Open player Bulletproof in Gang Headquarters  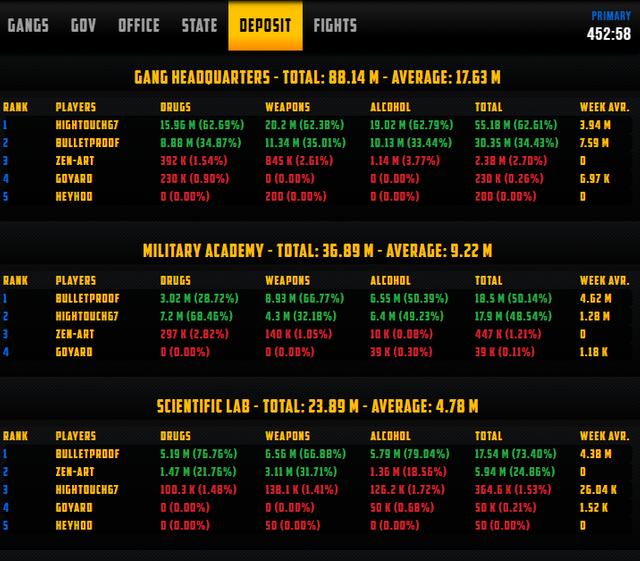(88, 143)
